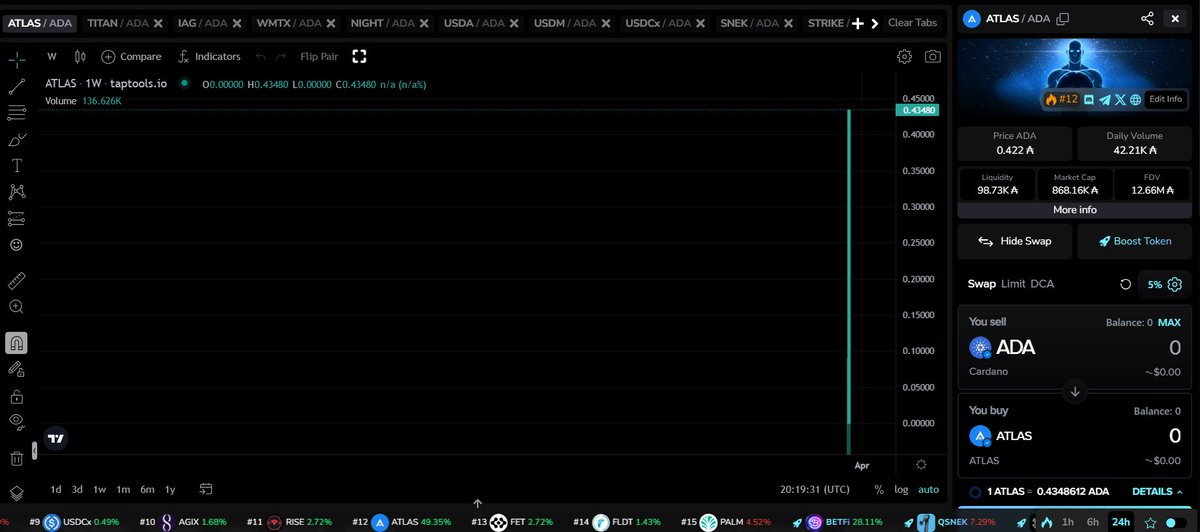Open chart settings gear icon

coord(905,57)
